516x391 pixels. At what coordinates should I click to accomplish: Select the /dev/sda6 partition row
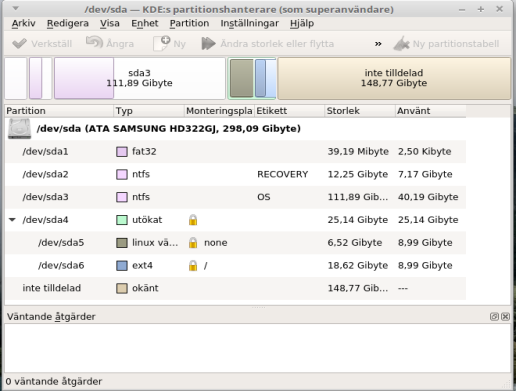235,266
